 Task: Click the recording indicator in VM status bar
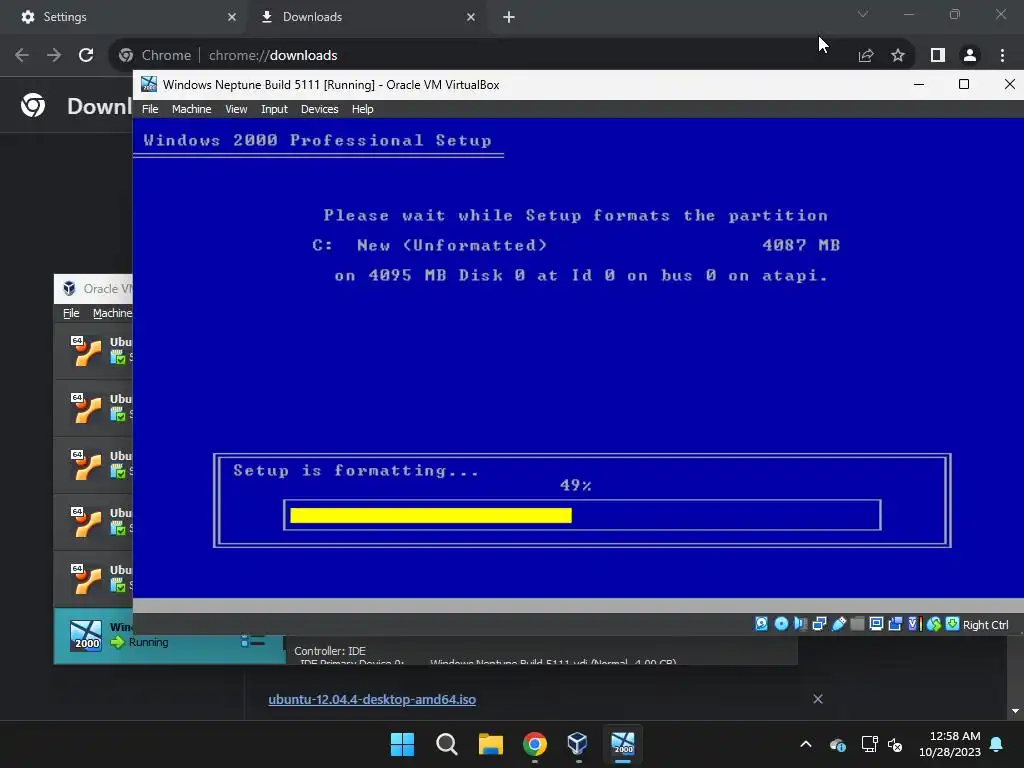895,624
